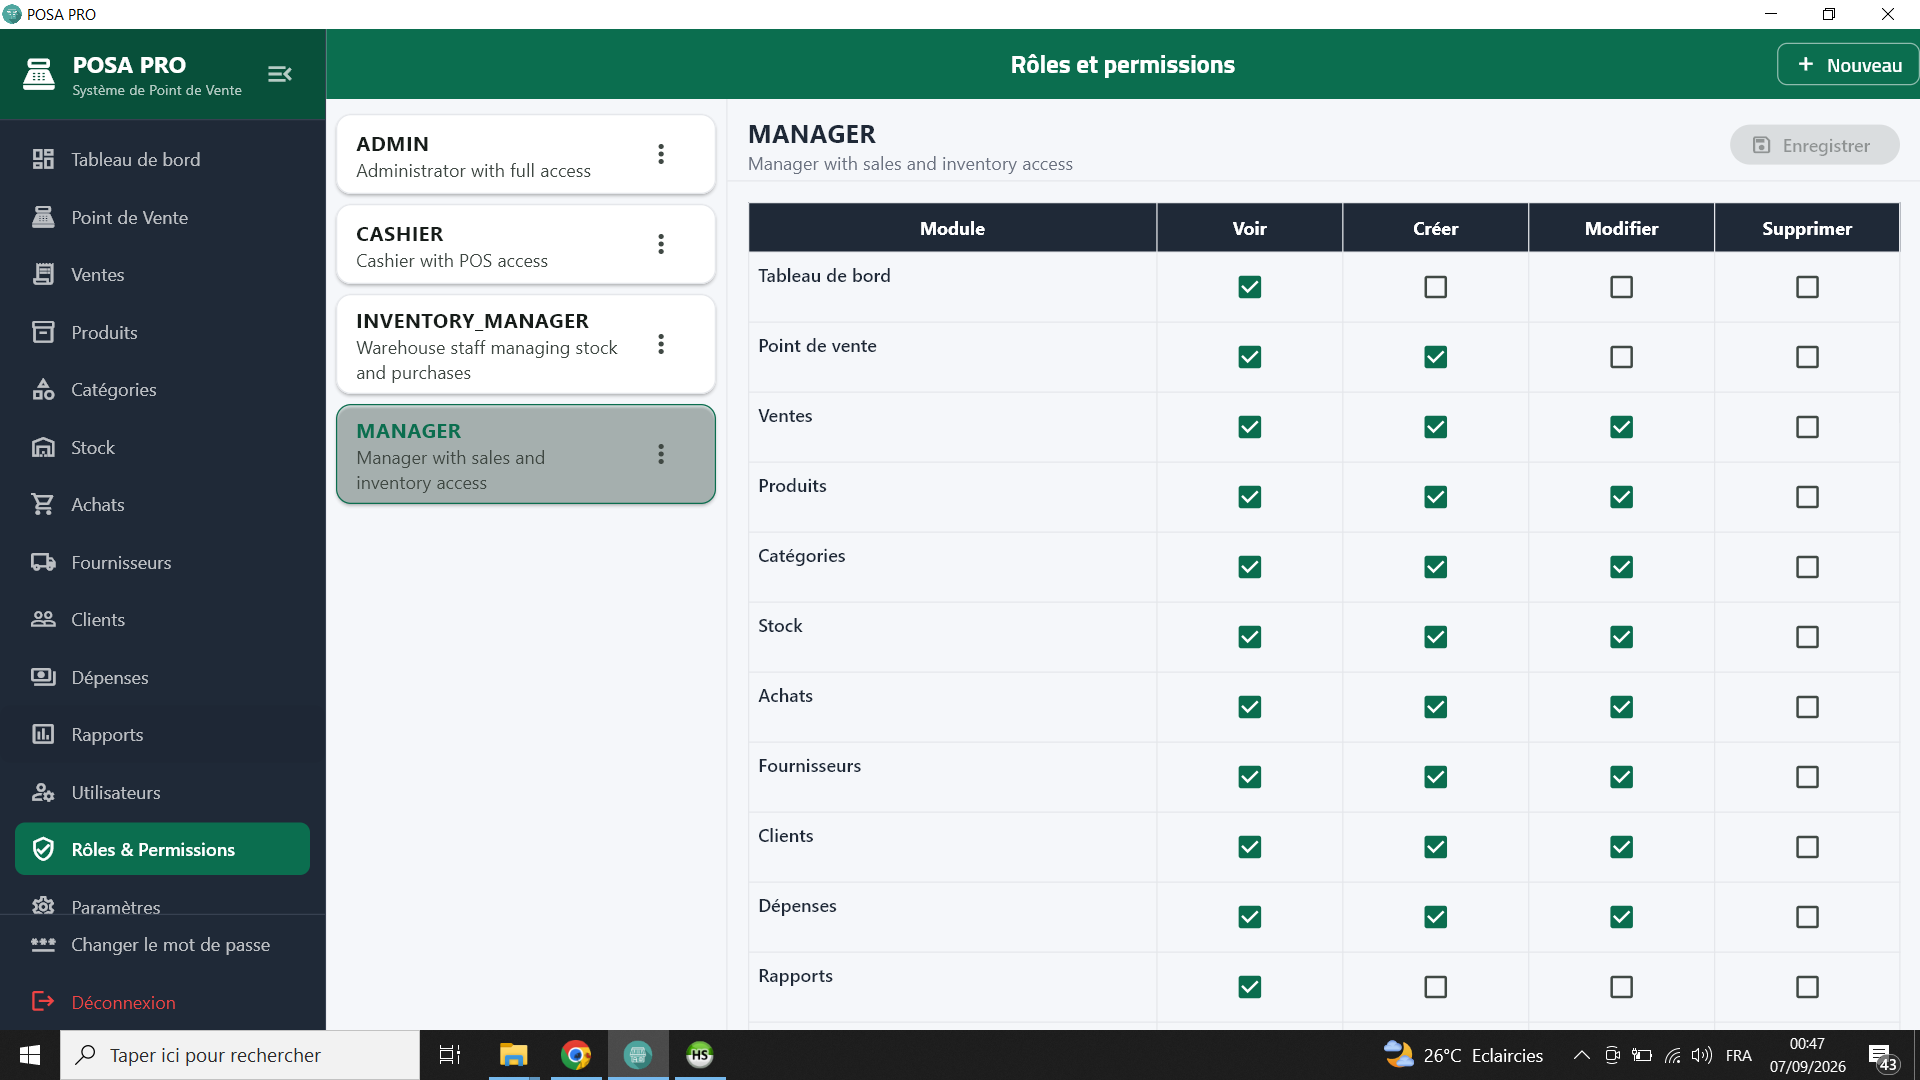Click the Achats shopping cart icon
This screenshot has width=1920, height=1080.
(43, 504)
